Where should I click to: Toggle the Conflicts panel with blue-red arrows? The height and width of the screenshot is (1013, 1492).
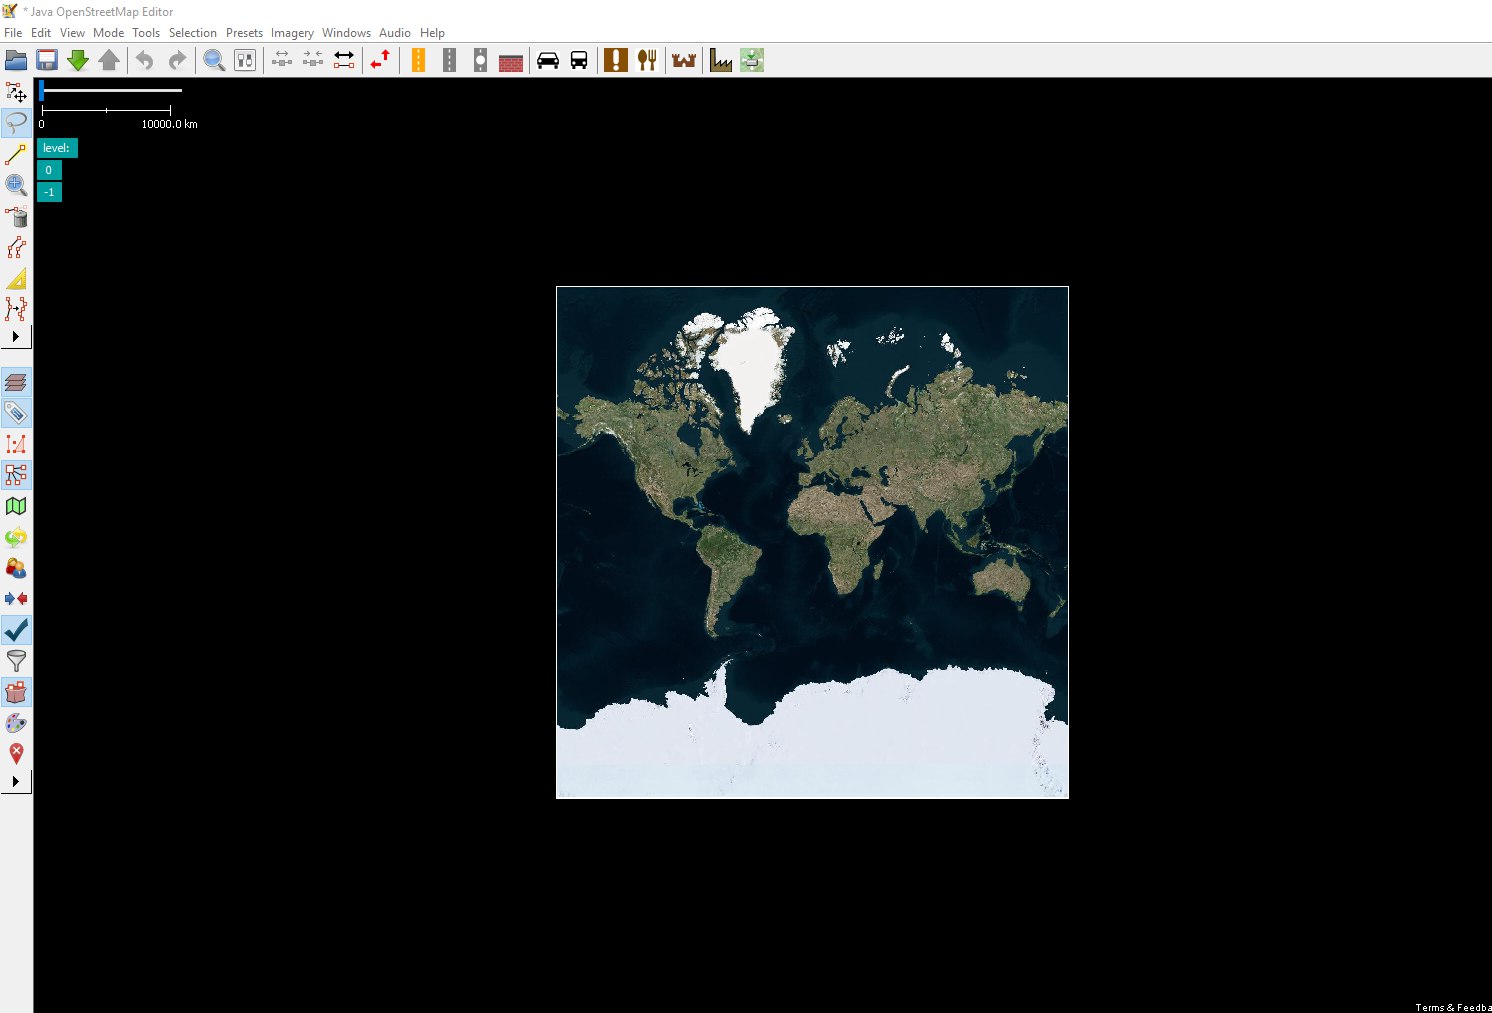point(16,599)
